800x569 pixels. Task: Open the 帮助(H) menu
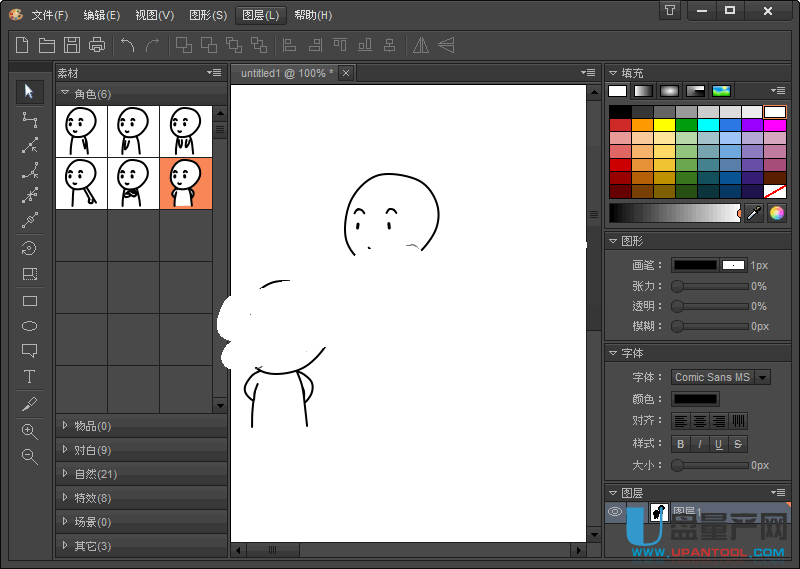pyautogui.click(x=313, y=15)
